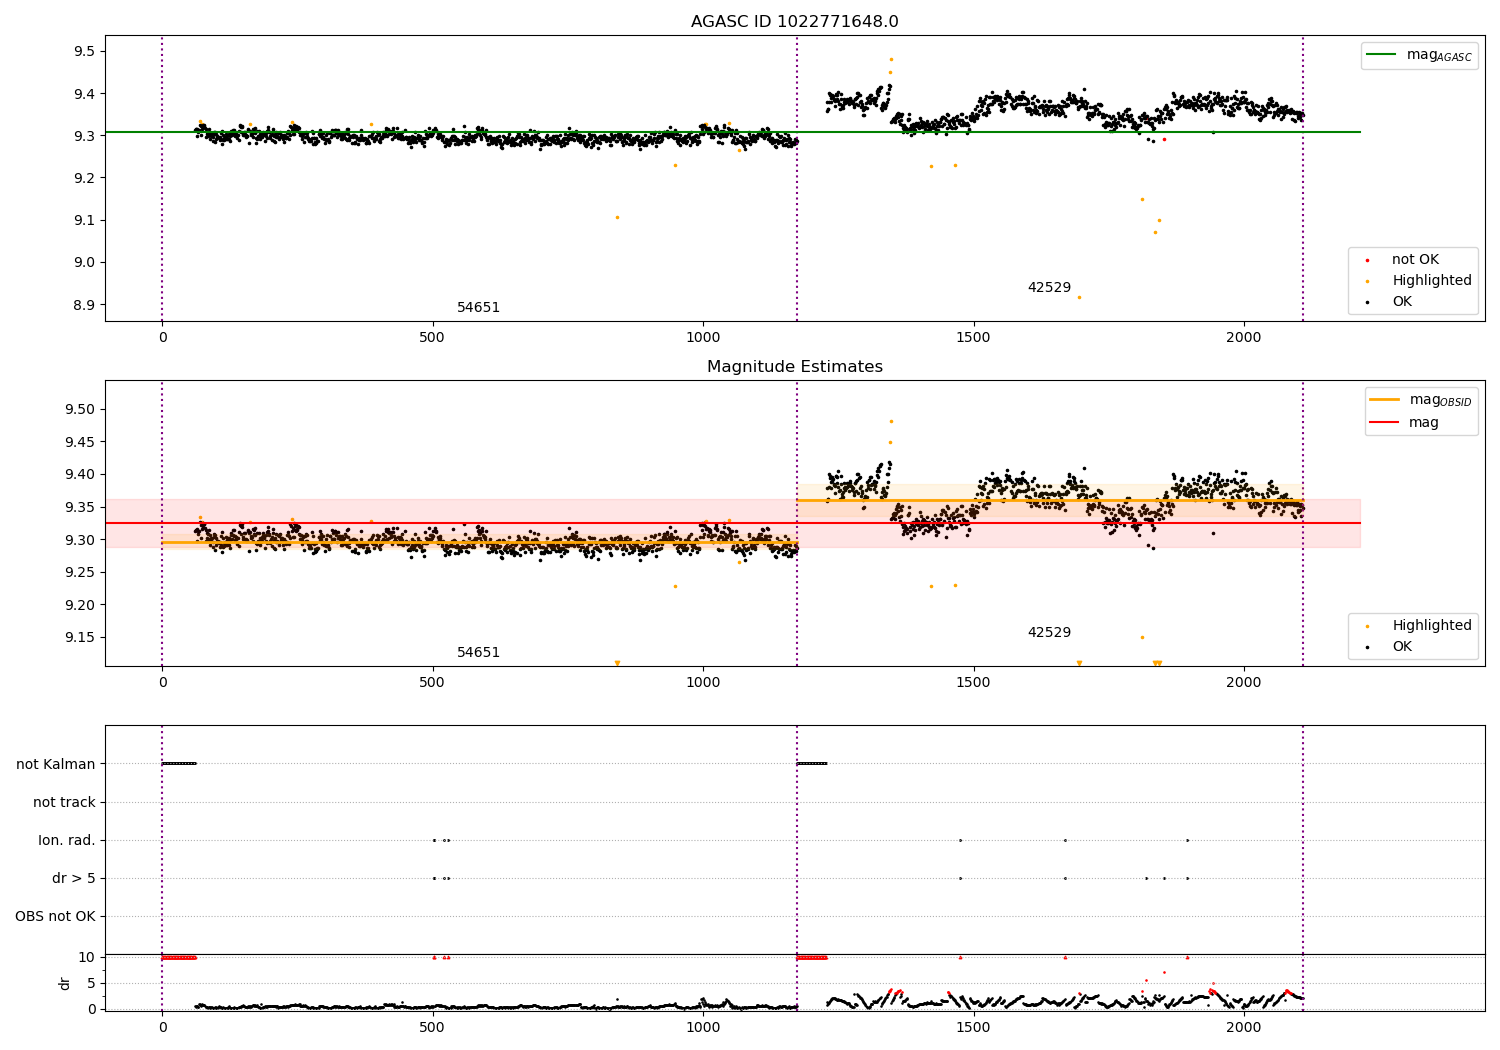1500x1050 pixels.
Task: Click the 54651 obsid label in the middle plot
Action: coord(478,653)
